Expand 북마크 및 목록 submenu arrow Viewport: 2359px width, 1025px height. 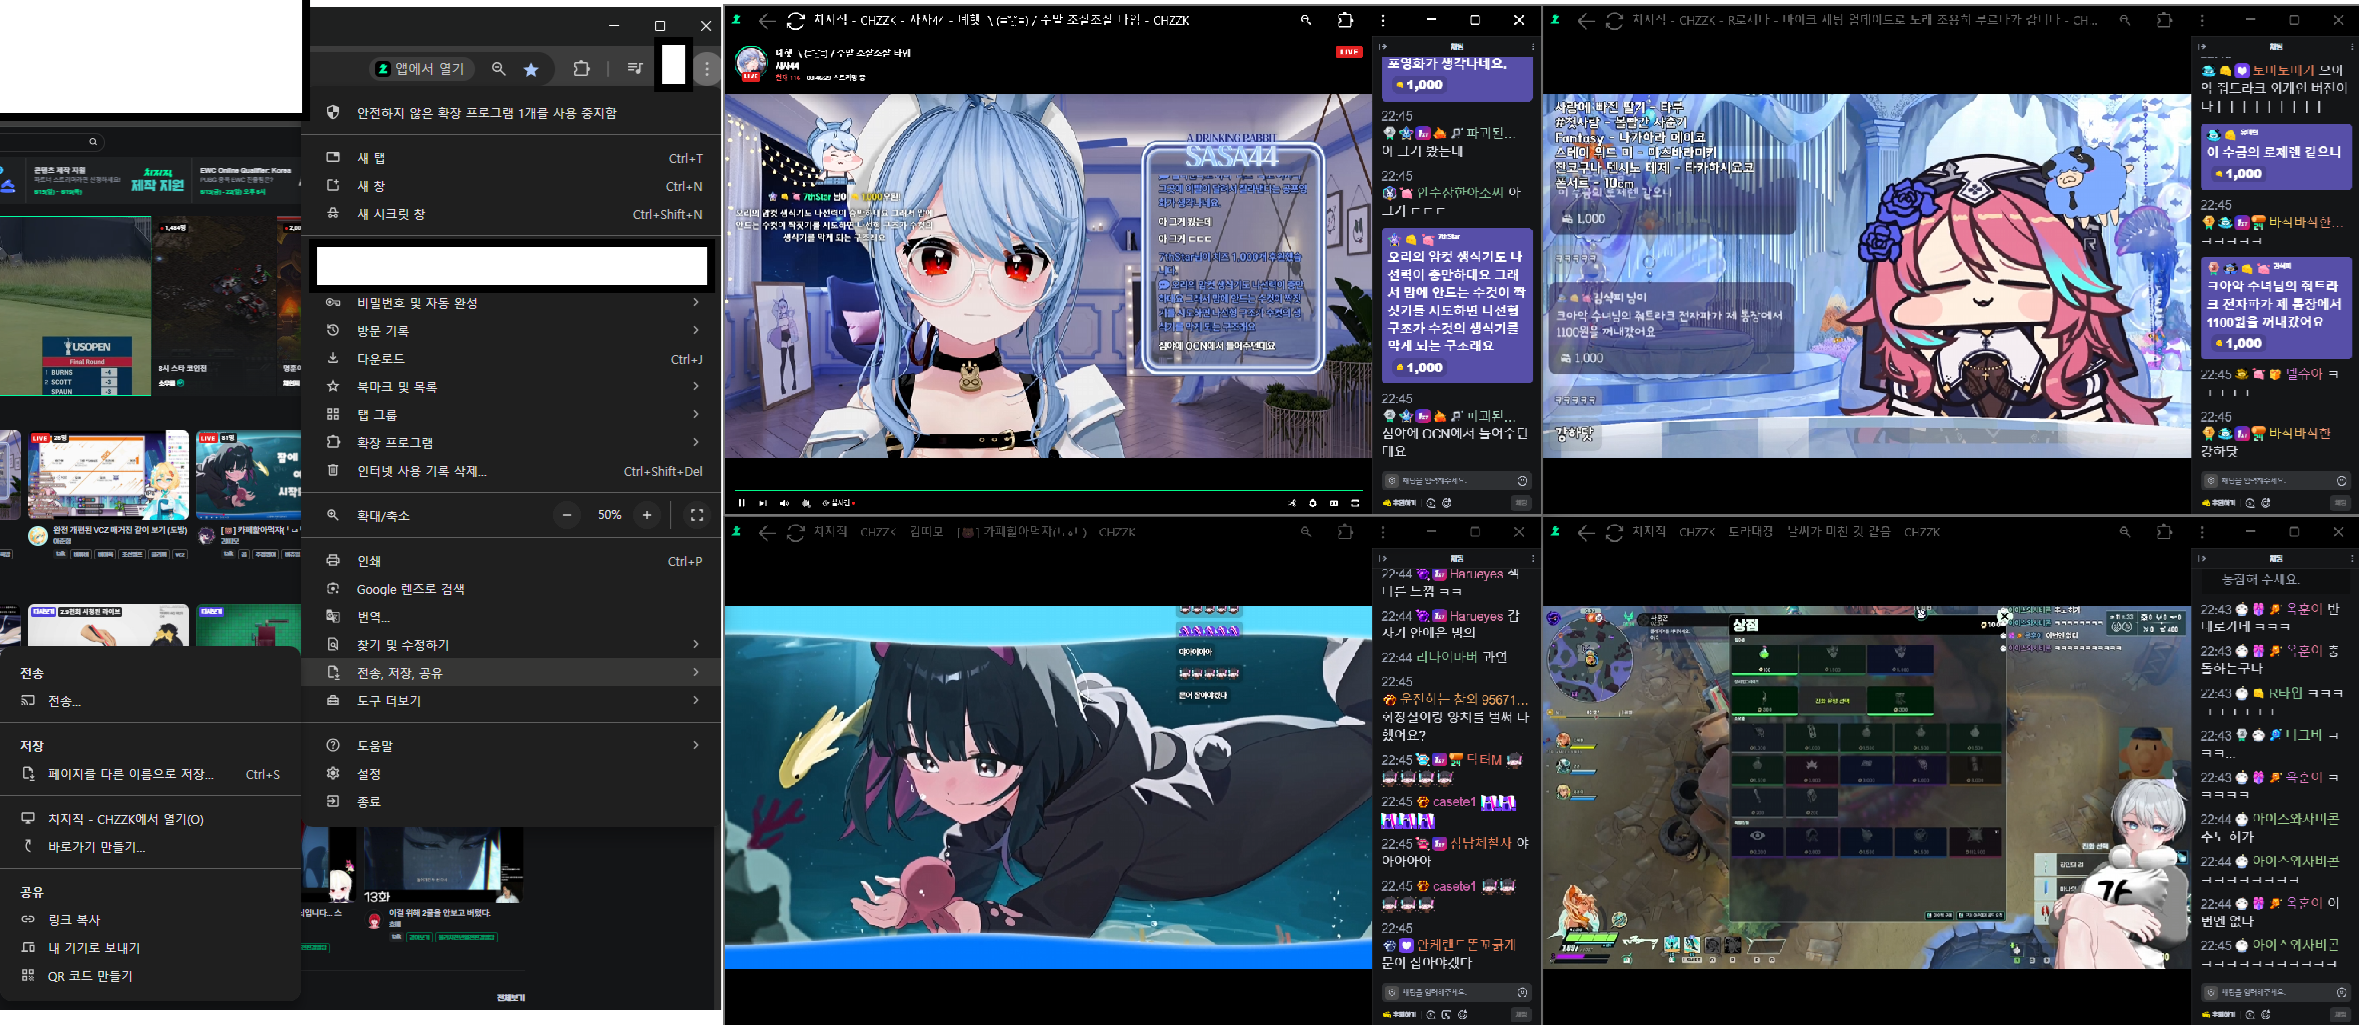[x=696, y=386]
